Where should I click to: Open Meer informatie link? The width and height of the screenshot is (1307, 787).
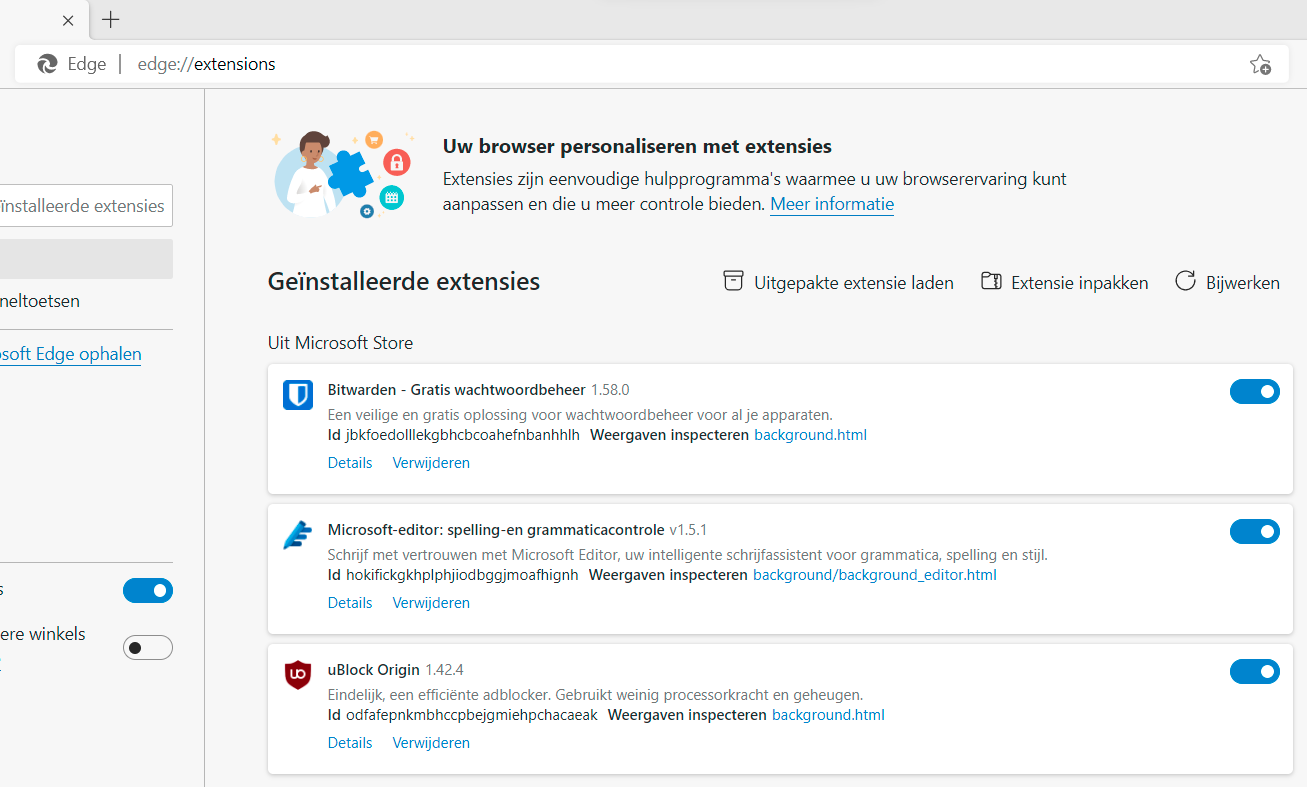click(831, 204)
